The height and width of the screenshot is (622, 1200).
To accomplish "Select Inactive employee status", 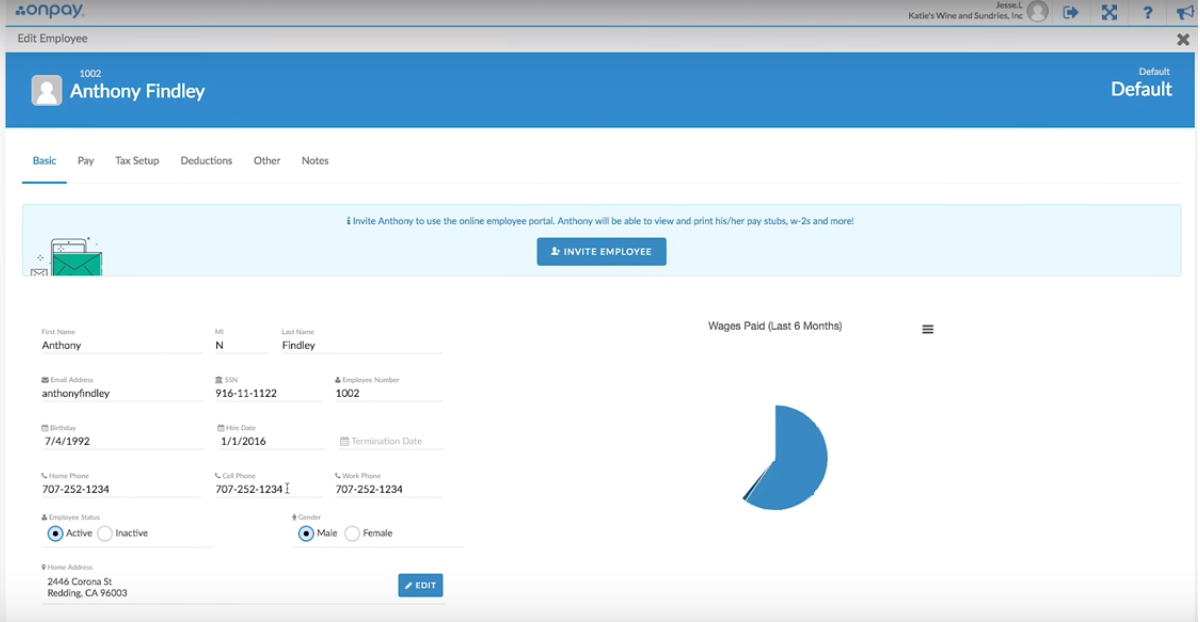I will coord(105,533).
